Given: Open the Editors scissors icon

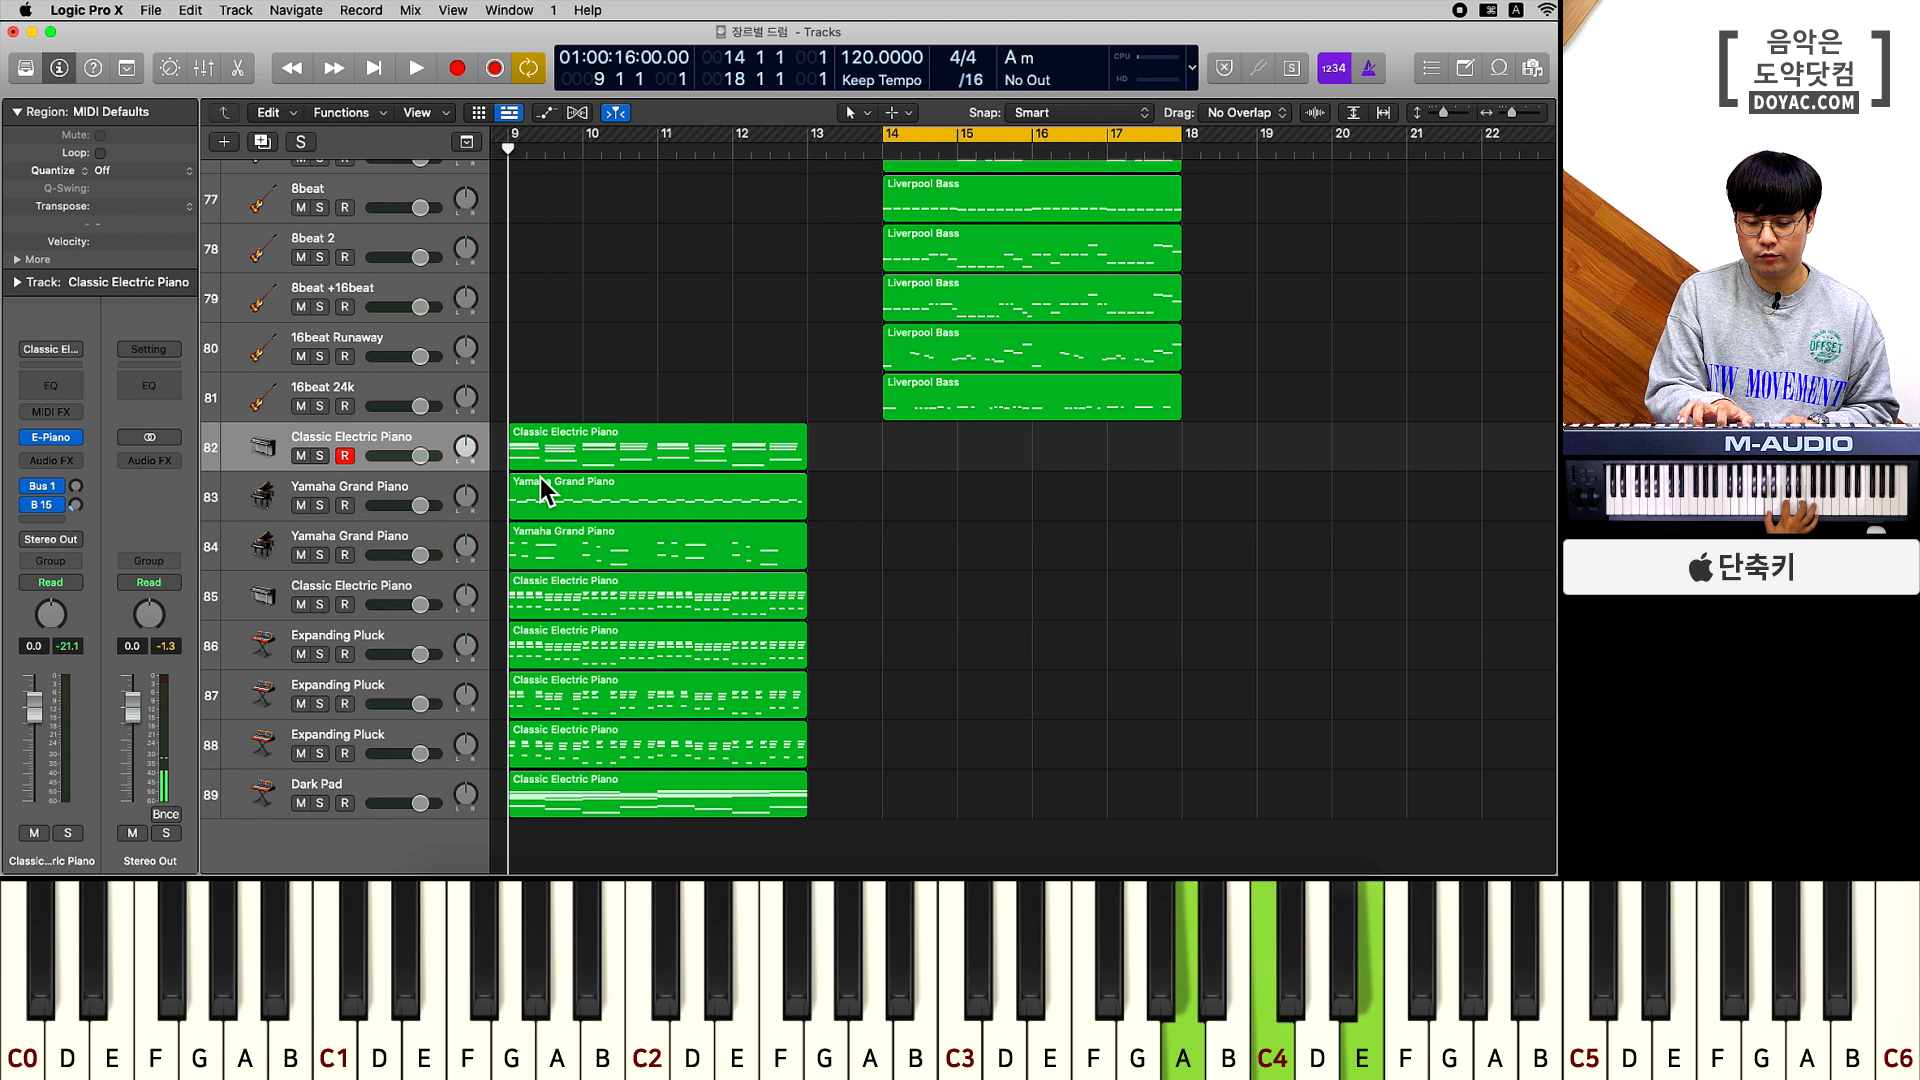Looking at the screenshot, I should [x=238, y=68].
